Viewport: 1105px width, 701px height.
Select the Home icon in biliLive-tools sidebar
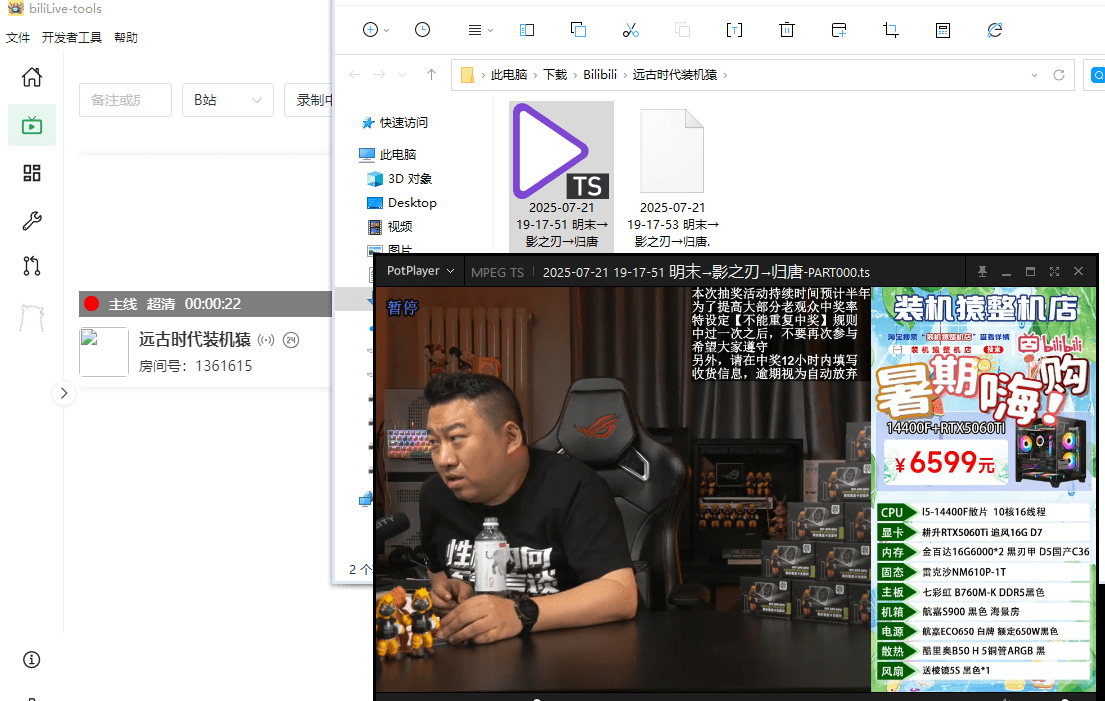pyautogui.click(x=31, y=76)
